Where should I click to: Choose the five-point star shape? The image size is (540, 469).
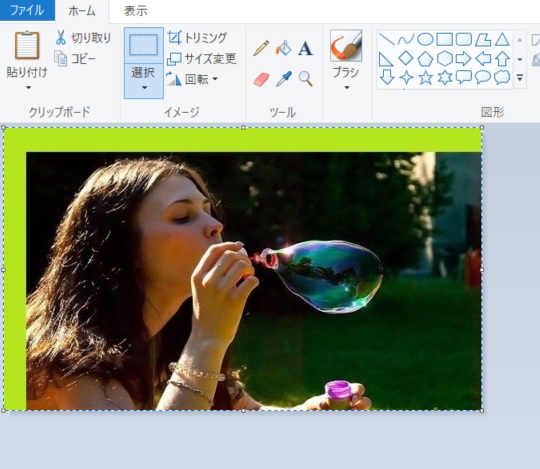tap(425, 77)
